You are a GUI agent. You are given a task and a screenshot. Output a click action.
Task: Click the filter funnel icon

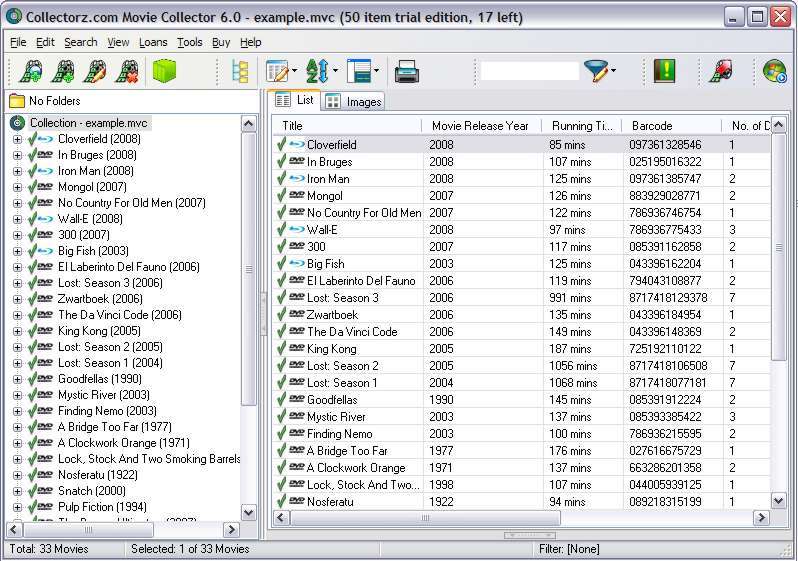[x=596, y=71]
